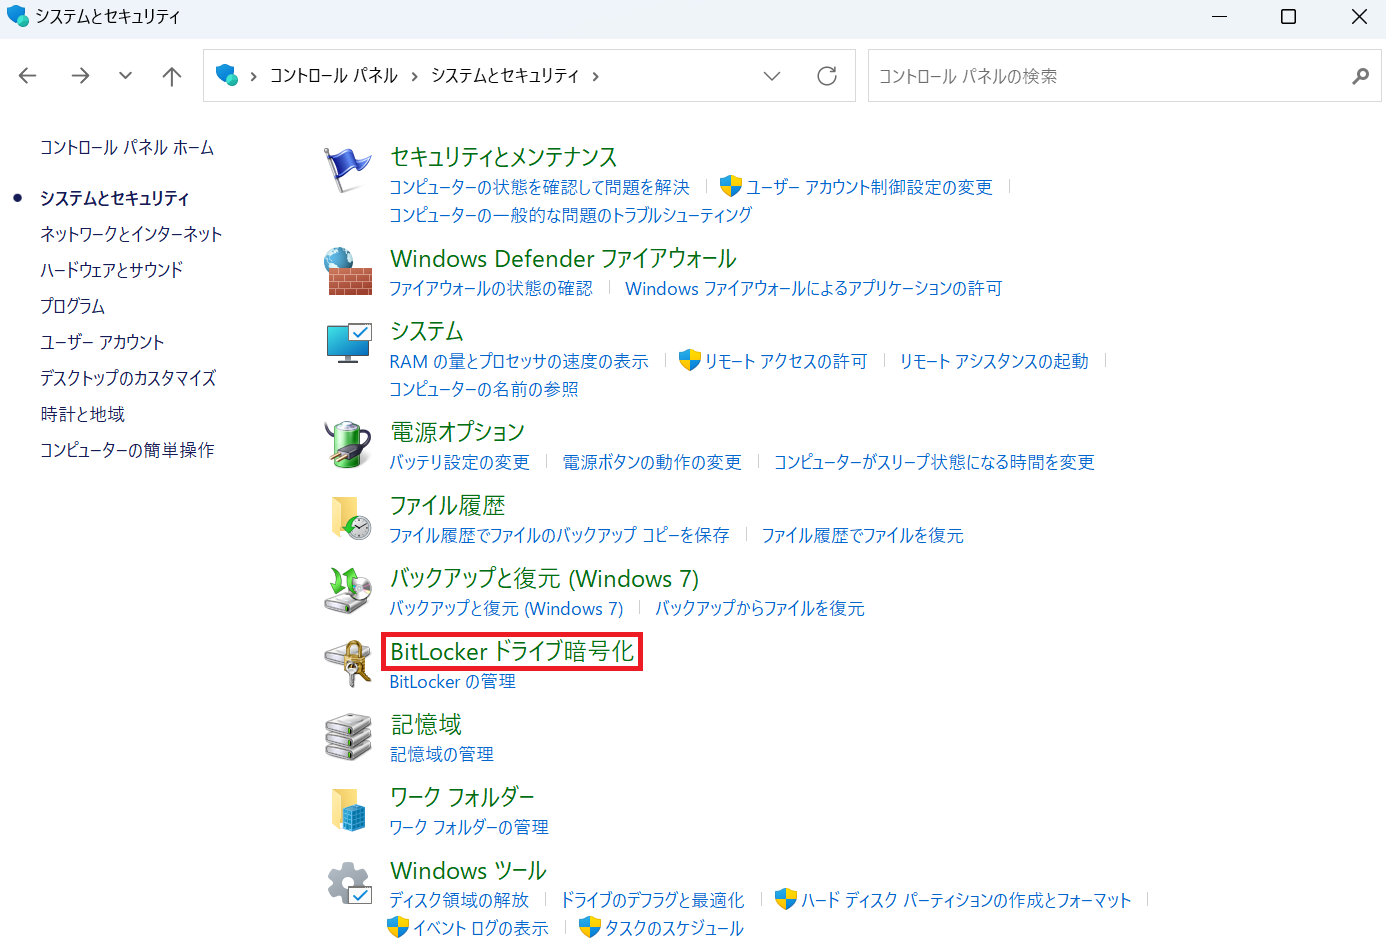This screenshot has height=950, width=1386.
Task: Select コントロール パネル in the breadcrumb
Action: 334,76
